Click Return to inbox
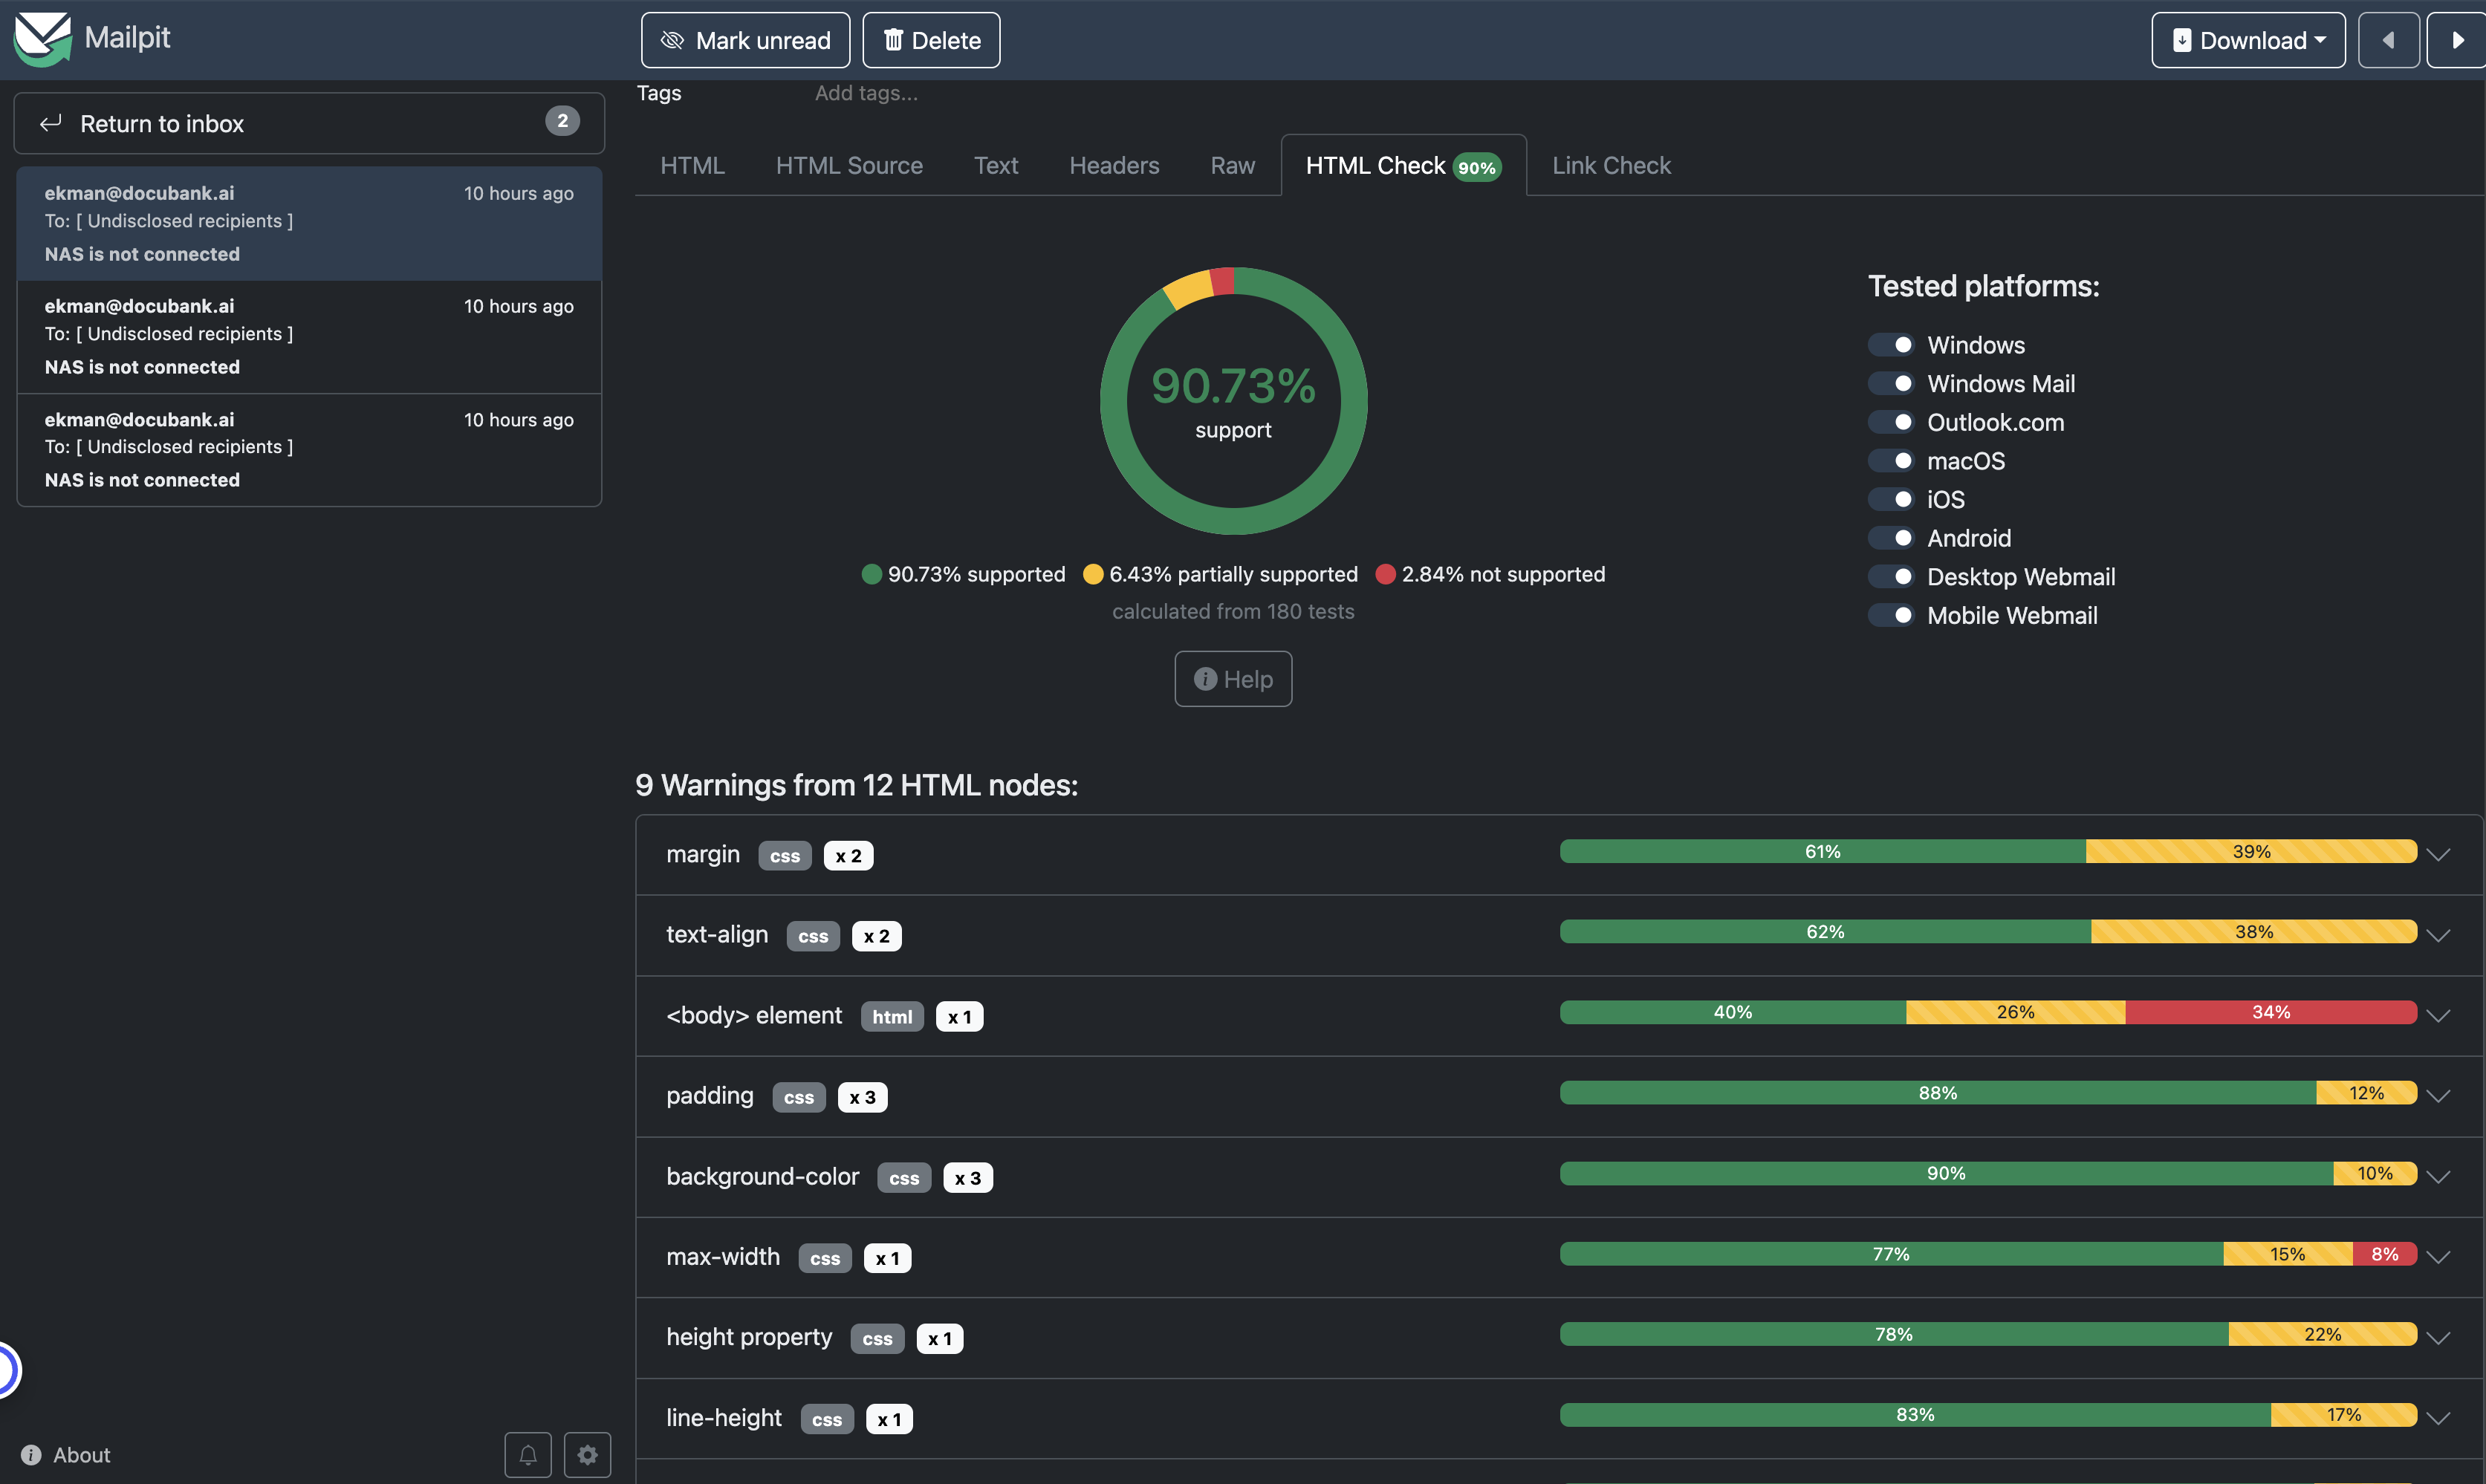This screenshot has width=2486, height=1484. [309, 123]
